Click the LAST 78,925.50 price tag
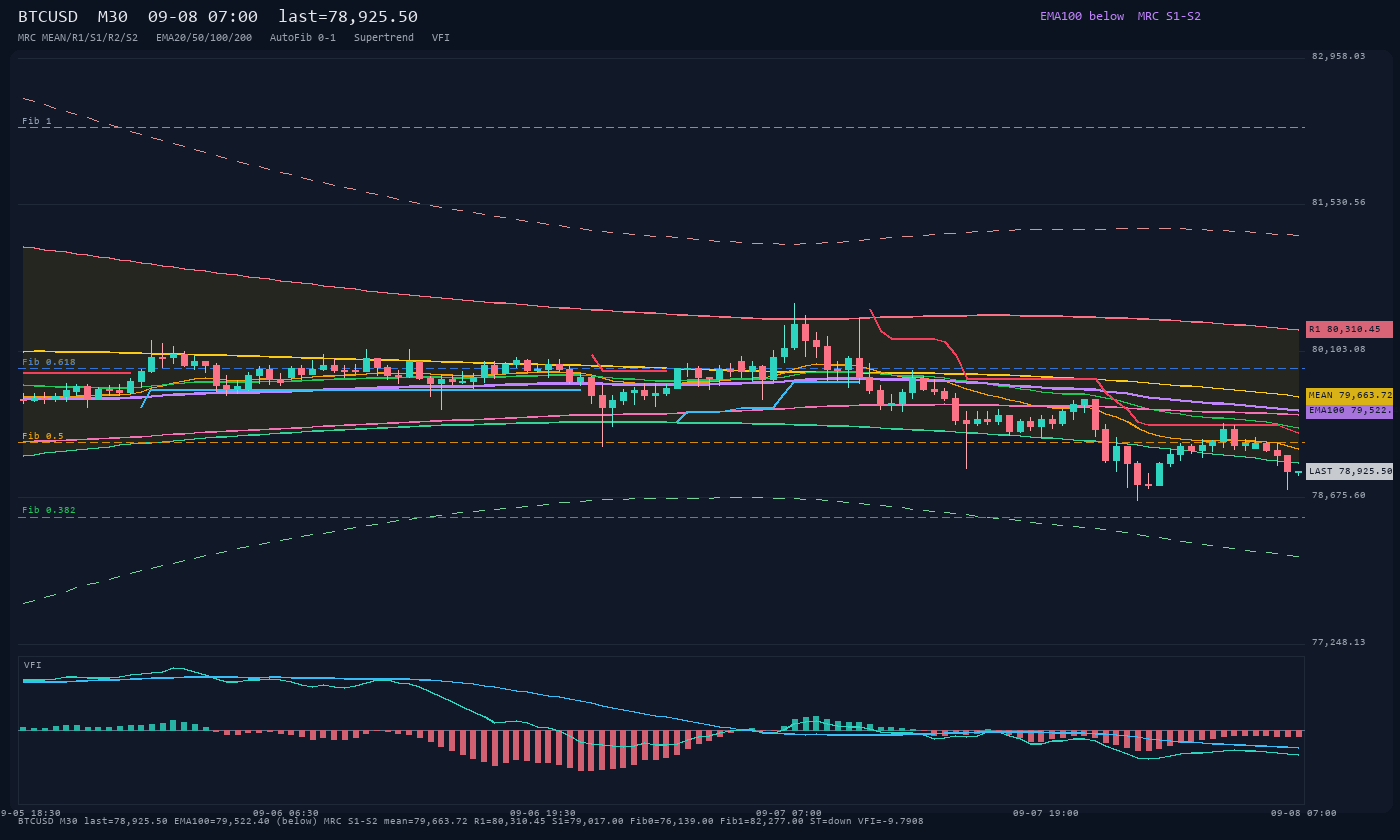1400x840 pixels. [x=1349, y=471]
